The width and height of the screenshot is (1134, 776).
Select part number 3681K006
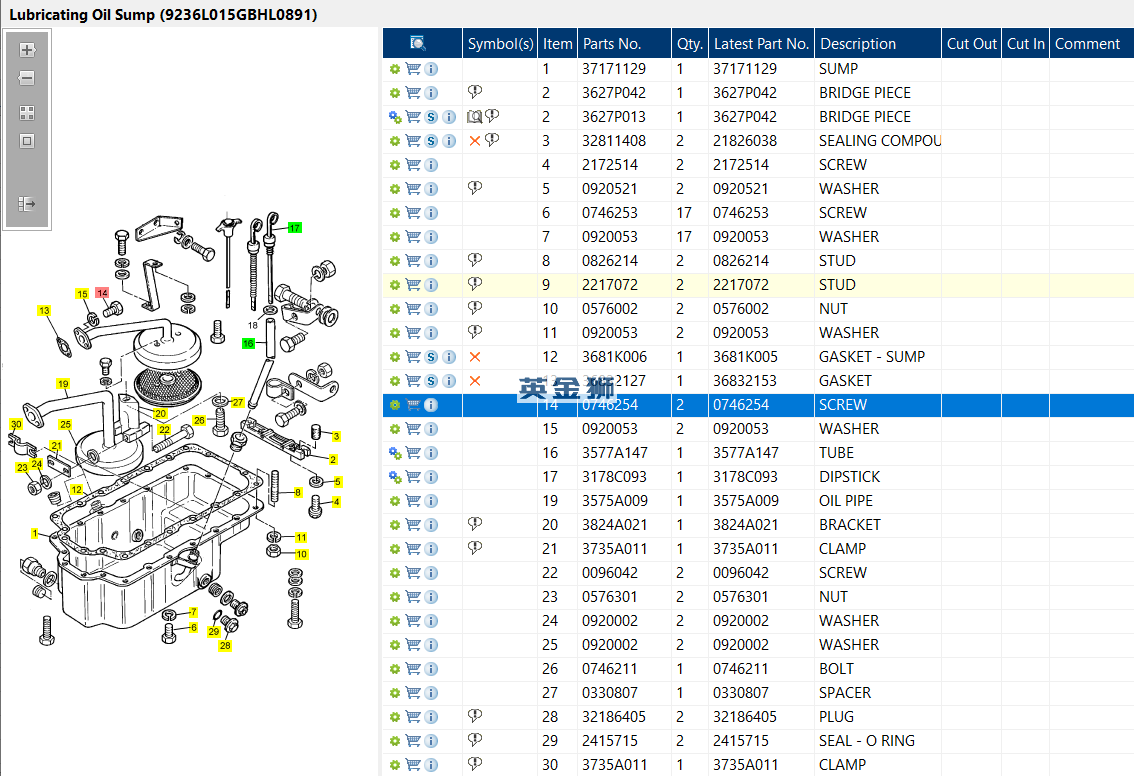pos(615,357)
